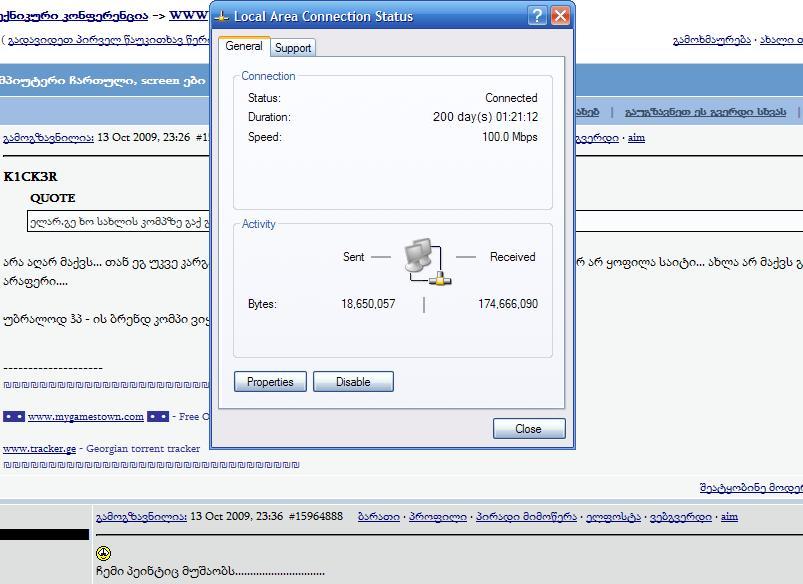The width and height of the screenshot is (803, 584).
Task: Click the 'Received' label in Activity group
Action: pos(513,257)
